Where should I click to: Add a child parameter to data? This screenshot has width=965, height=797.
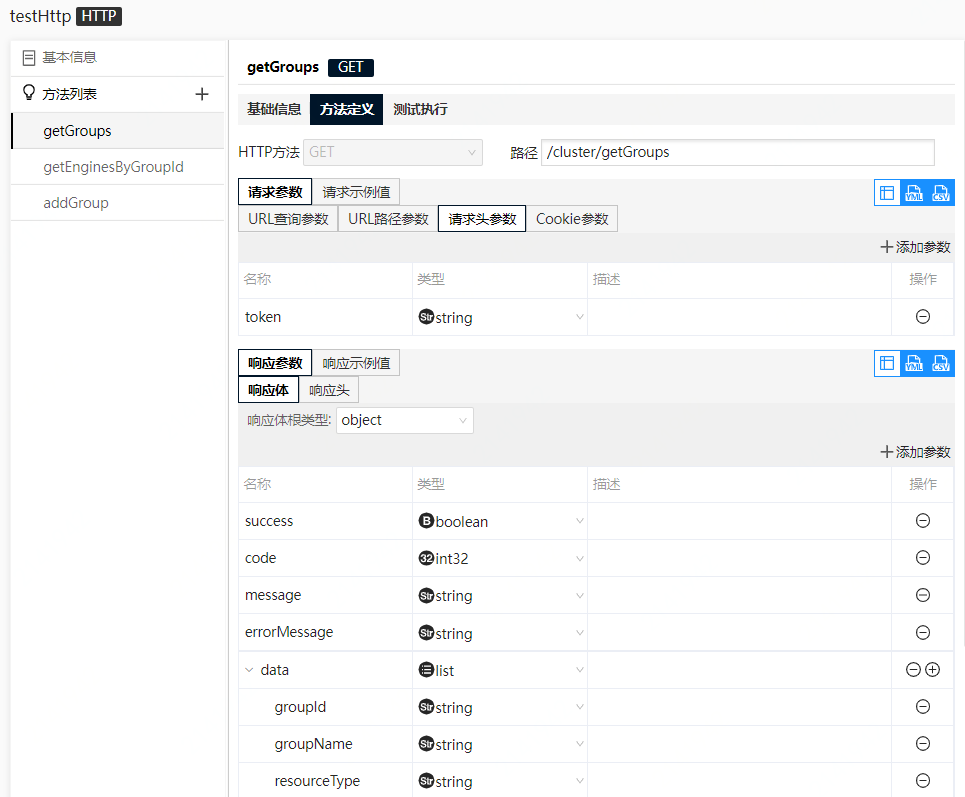932,670
